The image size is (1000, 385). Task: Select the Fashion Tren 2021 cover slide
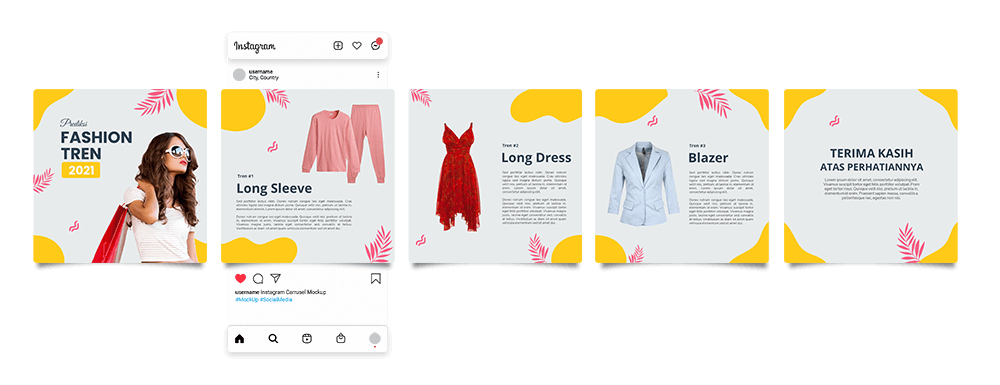[120, 176]
